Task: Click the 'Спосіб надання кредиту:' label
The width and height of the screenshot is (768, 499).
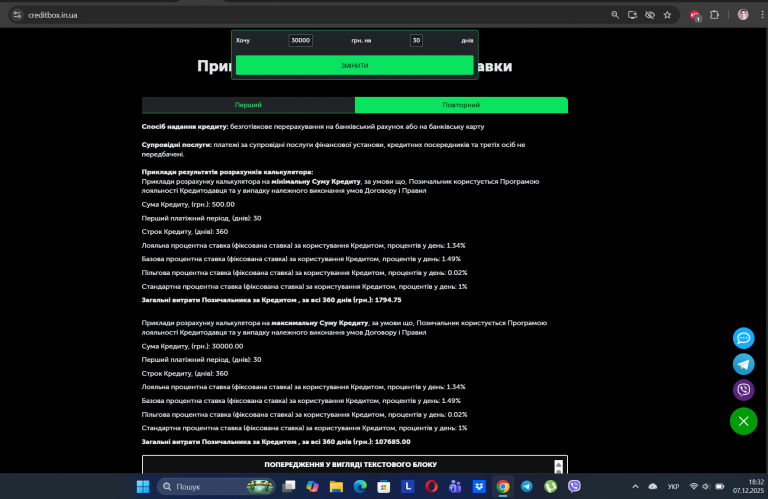Action: pos(185,126)
